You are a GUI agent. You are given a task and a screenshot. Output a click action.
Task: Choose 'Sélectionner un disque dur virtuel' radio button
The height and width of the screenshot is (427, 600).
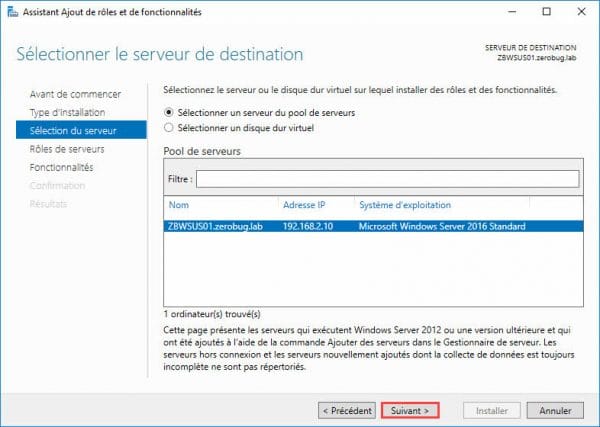[168, 128]
